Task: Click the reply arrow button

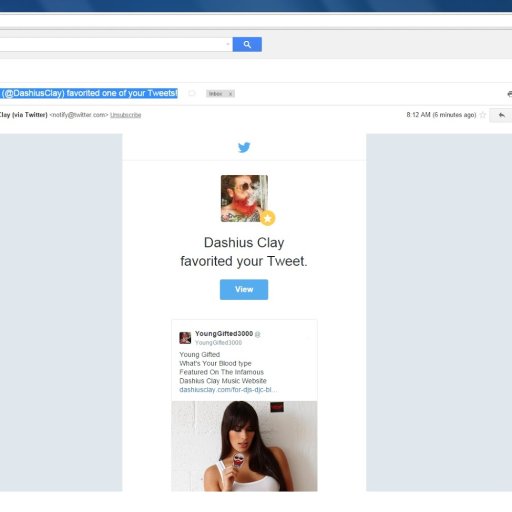Action: tap(501, 115)
